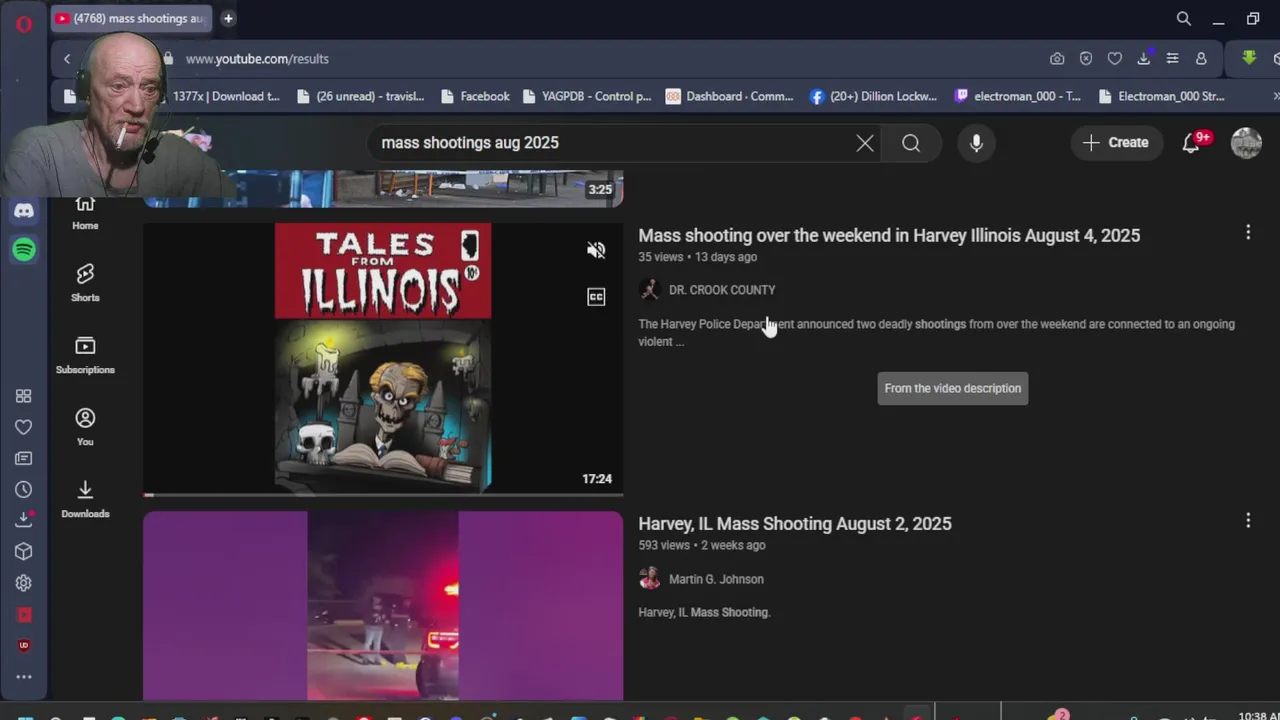The width and height of the screenshot is (1280, 720).
Task: Click the green download extension arrow
Action: 1249,58
